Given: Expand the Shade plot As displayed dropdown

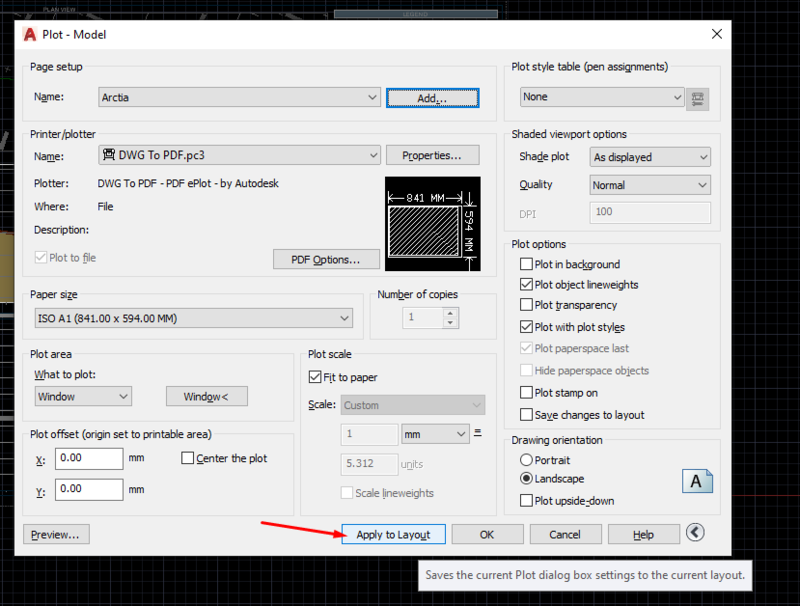Looking at the screenshot, I should click(650, 157).
